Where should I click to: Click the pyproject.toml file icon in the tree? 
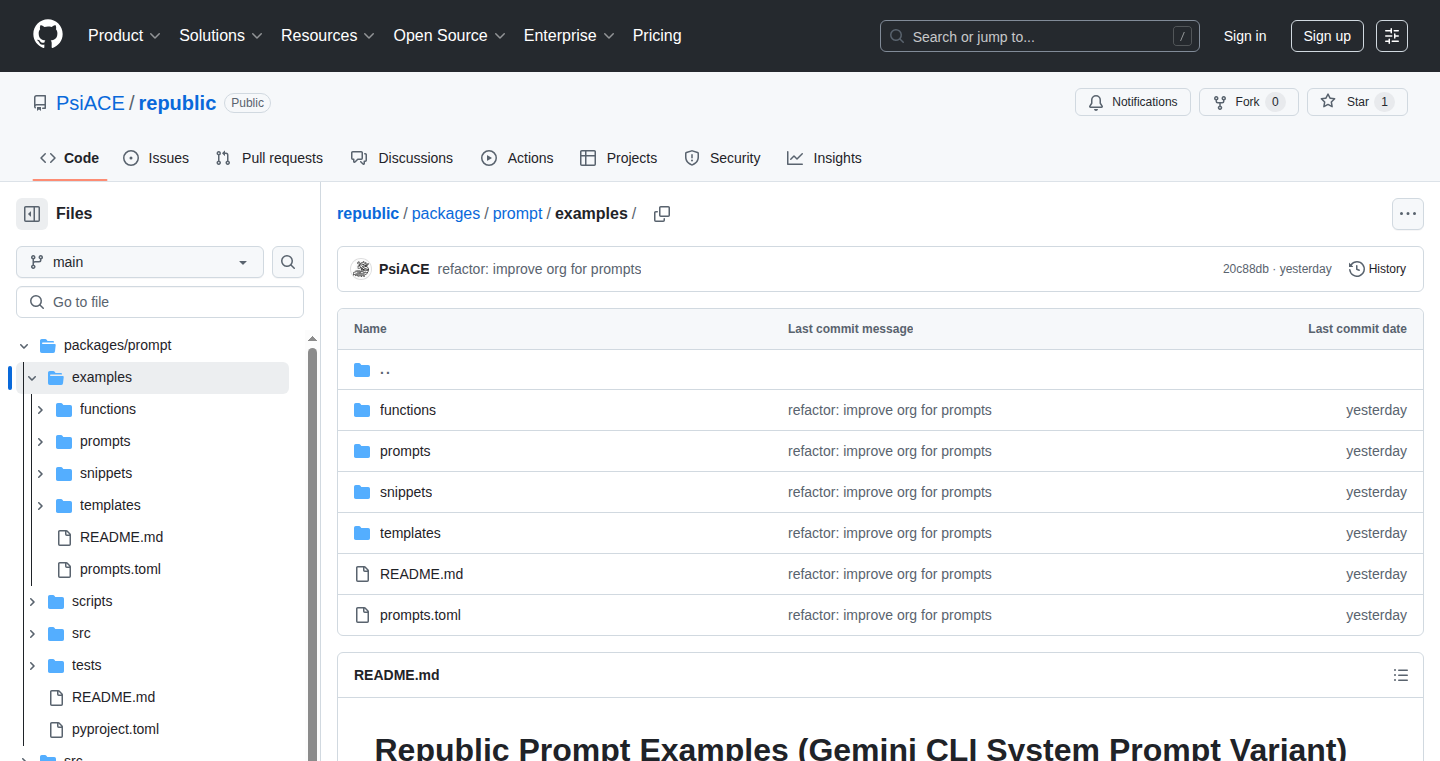click(x=56, y=729)
